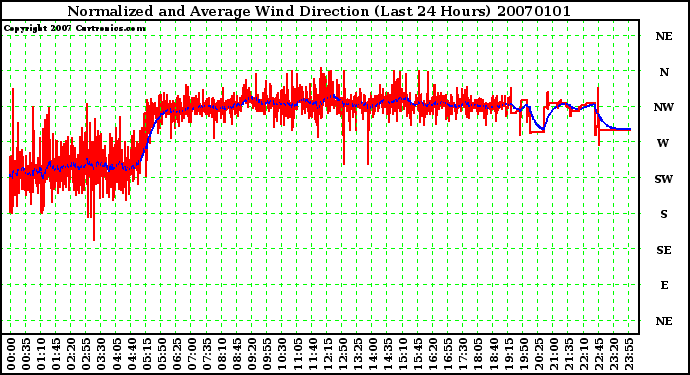Select the 12:15 time label
Viewport: 690px width, 375px height.
tap(327, 354)
